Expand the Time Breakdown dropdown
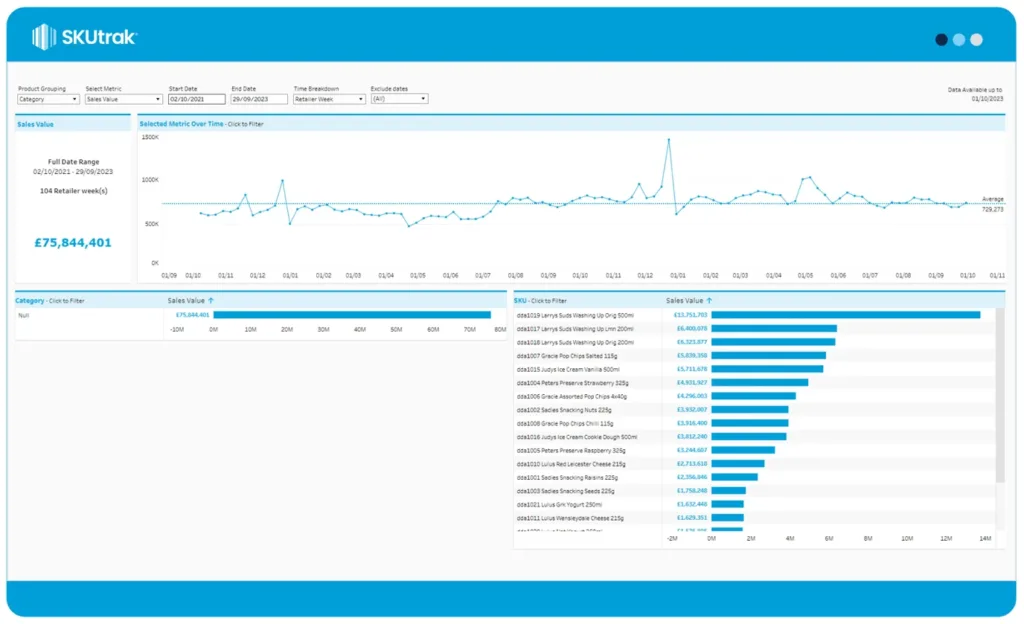1024x624 pixels. click(329, 99)
